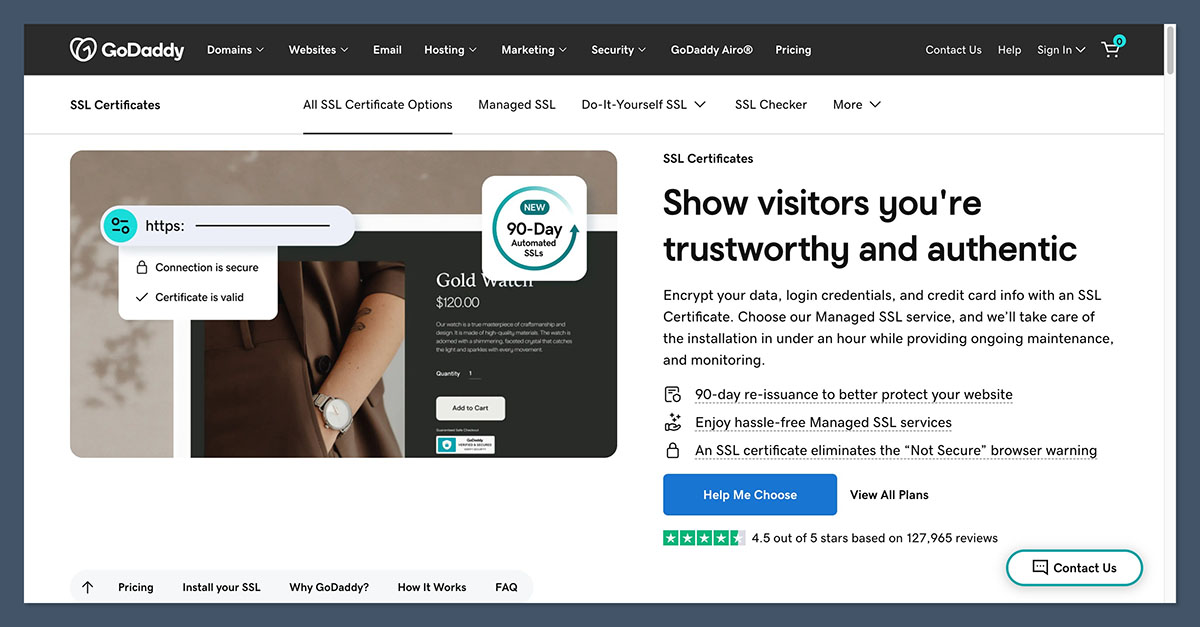Jump to How It Works section
This screenshot has height=627, width=1200.
click(x=432, y=587)
